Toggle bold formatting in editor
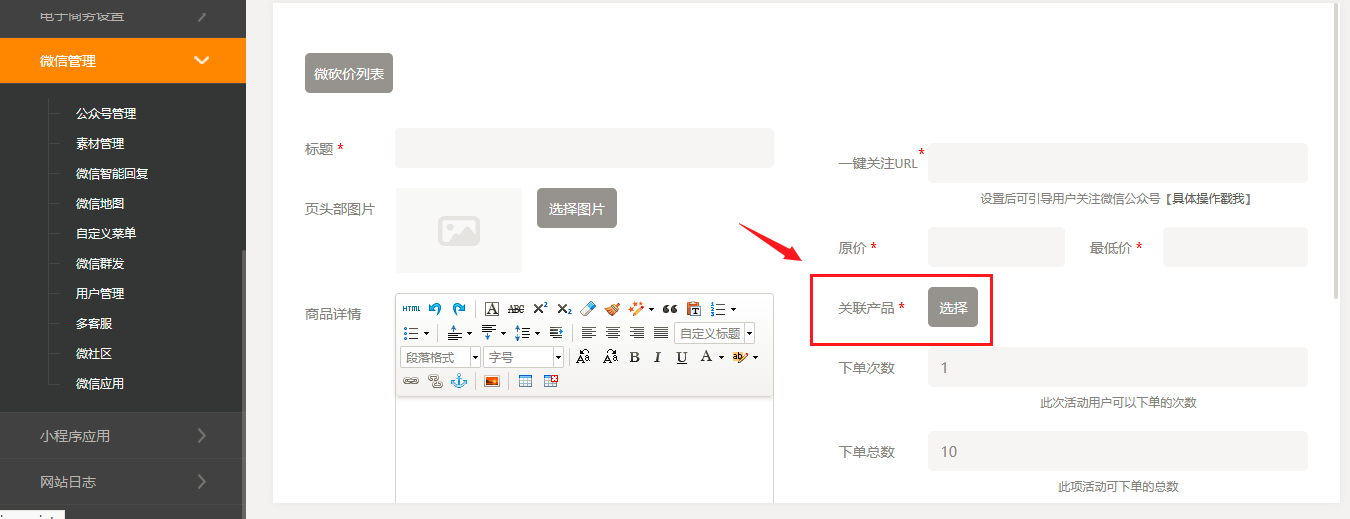 point(634,357)
